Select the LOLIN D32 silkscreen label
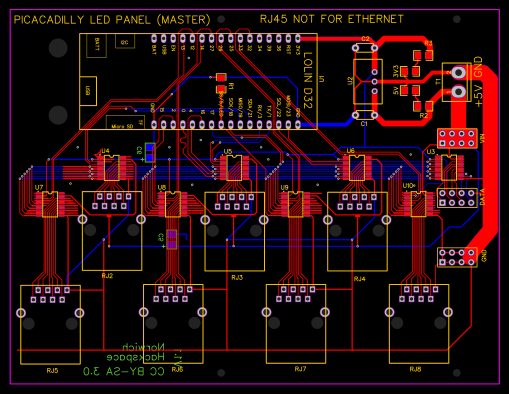The height and width of the screenshot is (394, 509). pos(308,80)
